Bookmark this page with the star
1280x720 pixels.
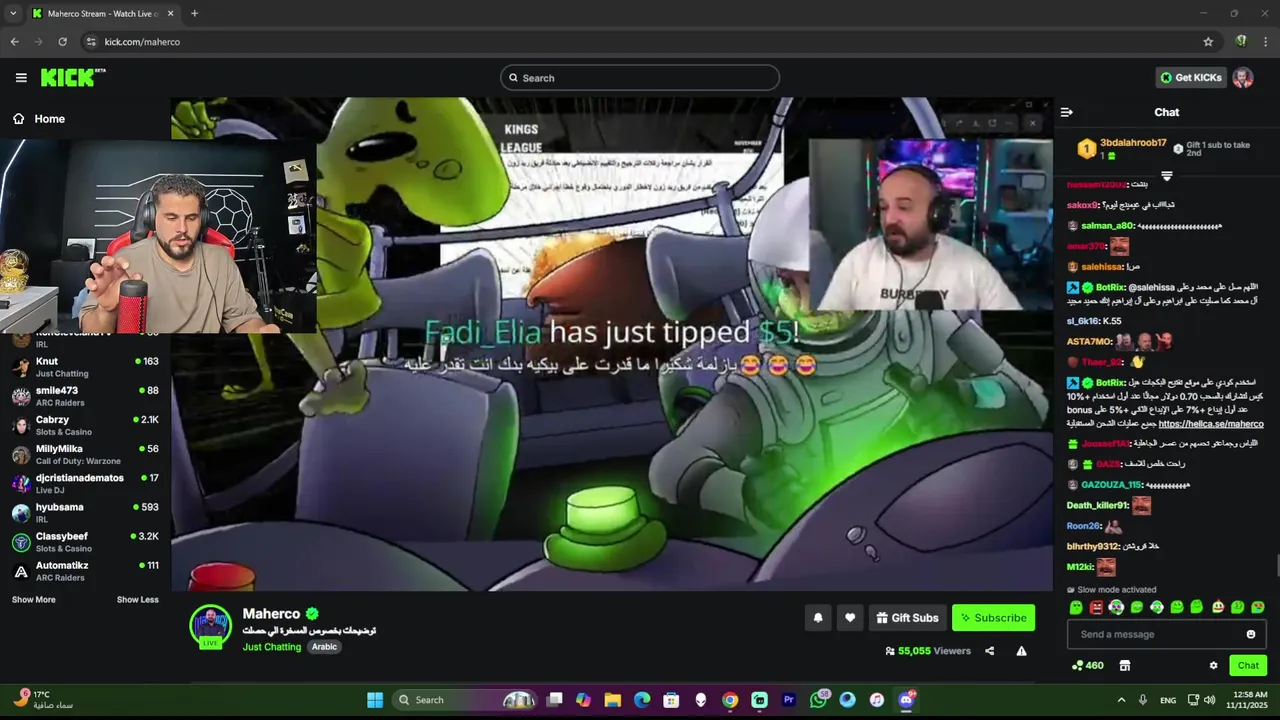pyautogui.click(x=1208, y=42)
